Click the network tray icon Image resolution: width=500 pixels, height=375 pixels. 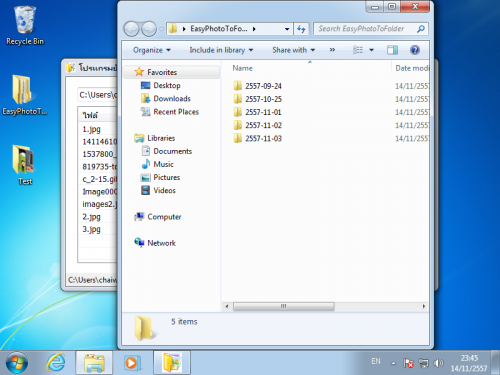pos(424,363)
